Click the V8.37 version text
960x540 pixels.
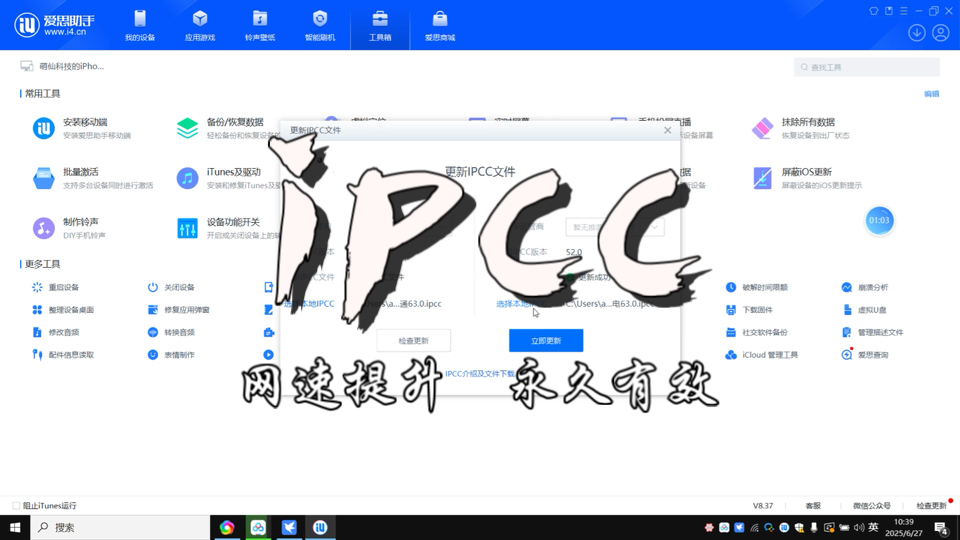pyautogui.click(x=763, y=506)
